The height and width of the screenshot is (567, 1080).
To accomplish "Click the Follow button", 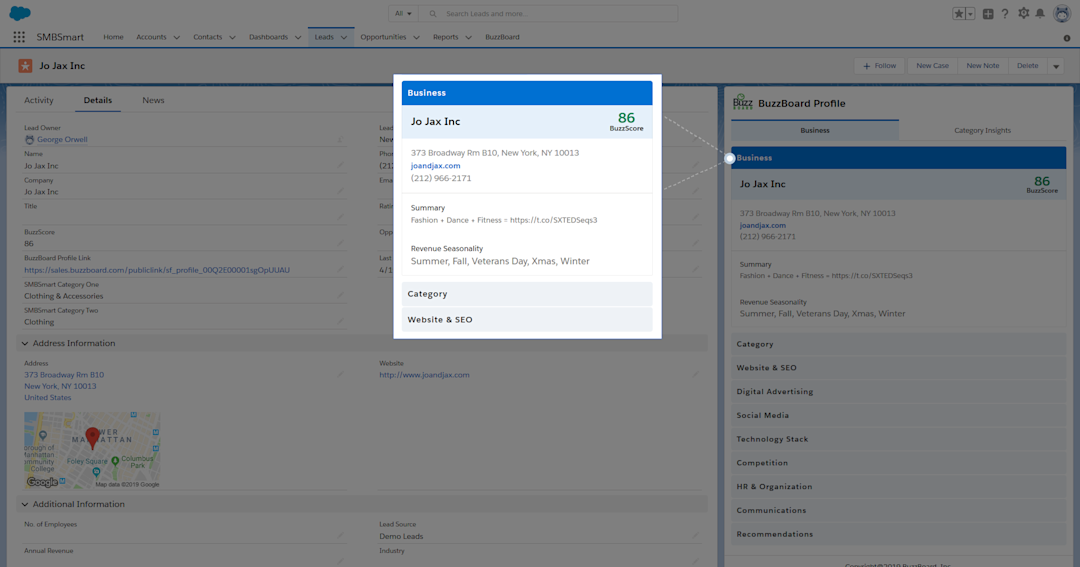I will tap(881, 66).
